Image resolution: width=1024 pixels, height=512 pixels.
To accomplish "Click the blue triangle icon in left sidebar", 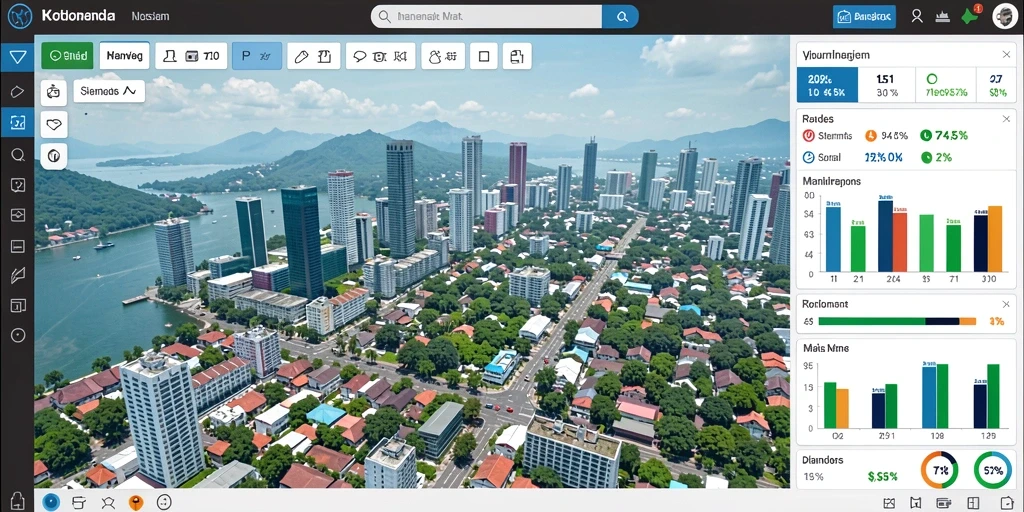I will pyautogui.click(x=18, y=57).
